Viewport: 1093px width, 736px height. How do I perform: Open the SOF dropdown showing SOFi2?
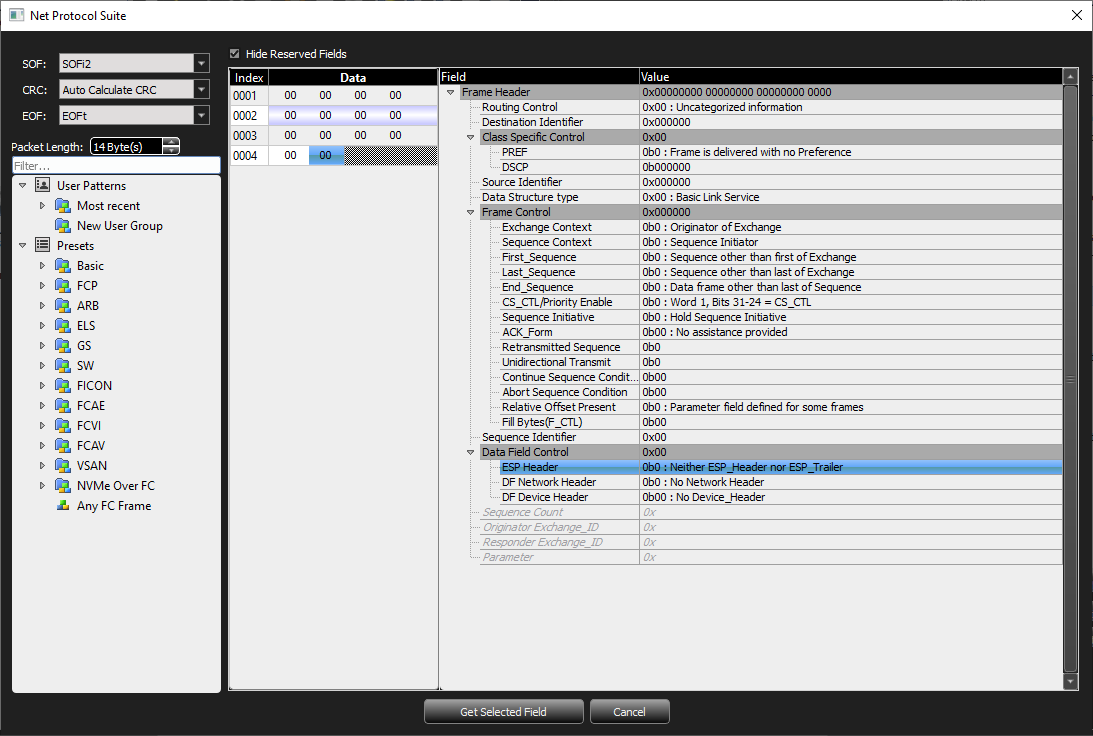pyautogui.click(x=134, y=63)
